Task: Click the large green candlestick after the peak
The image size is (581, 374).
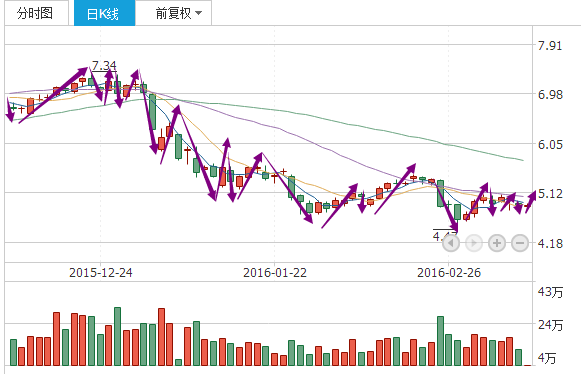Action: click(x=153, y=112)
